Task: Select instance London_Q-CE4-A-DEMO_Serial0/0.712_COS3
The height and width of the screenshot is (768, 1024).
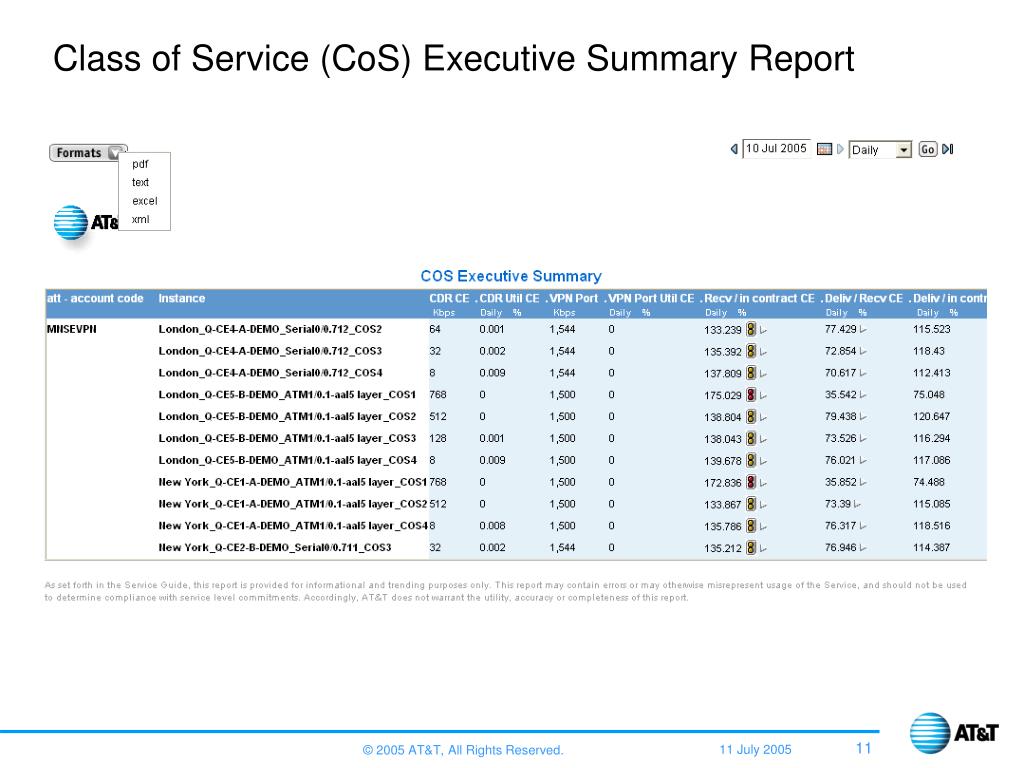Action: pyautogui.click(x=270, y=351)
